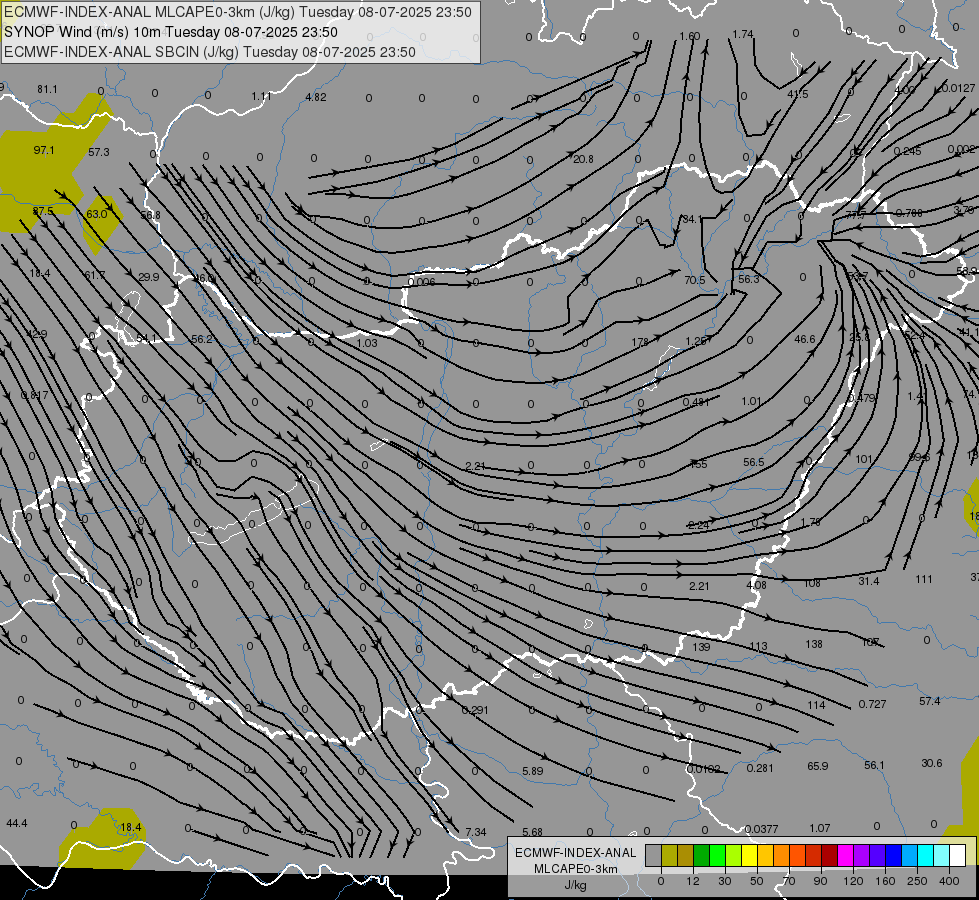979x900 pixels.
Task: Click the 114 value on the map
Action: pyautogui.click(x=816, y=705)
